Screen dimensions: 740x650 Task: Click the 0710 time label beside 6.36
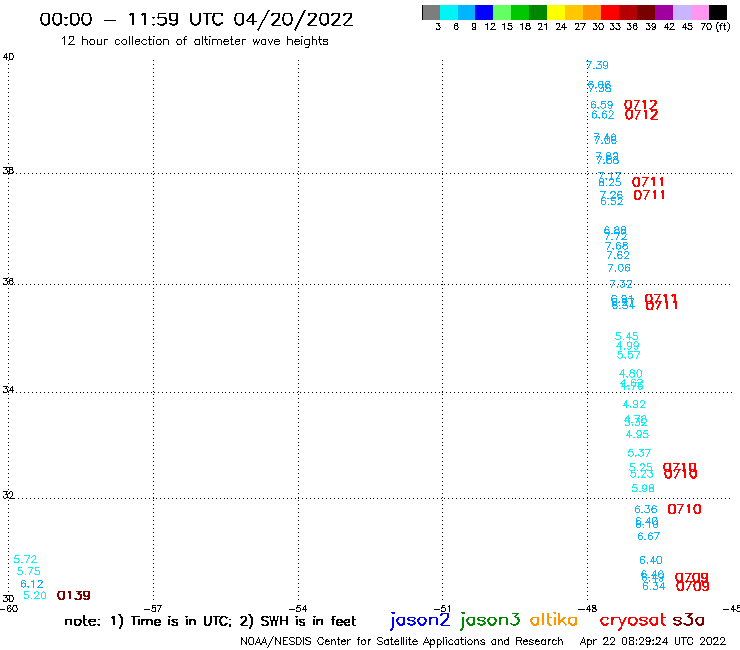pos(684,509)
